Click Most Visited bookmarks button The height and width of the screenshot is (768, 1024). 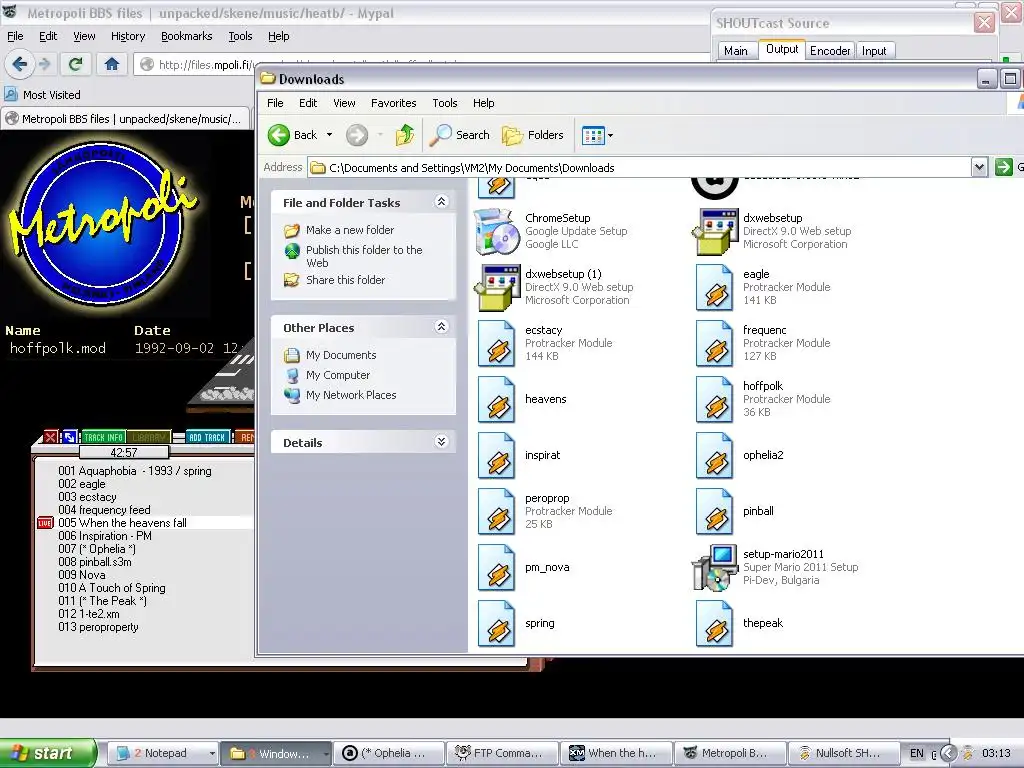coord(43,95)
